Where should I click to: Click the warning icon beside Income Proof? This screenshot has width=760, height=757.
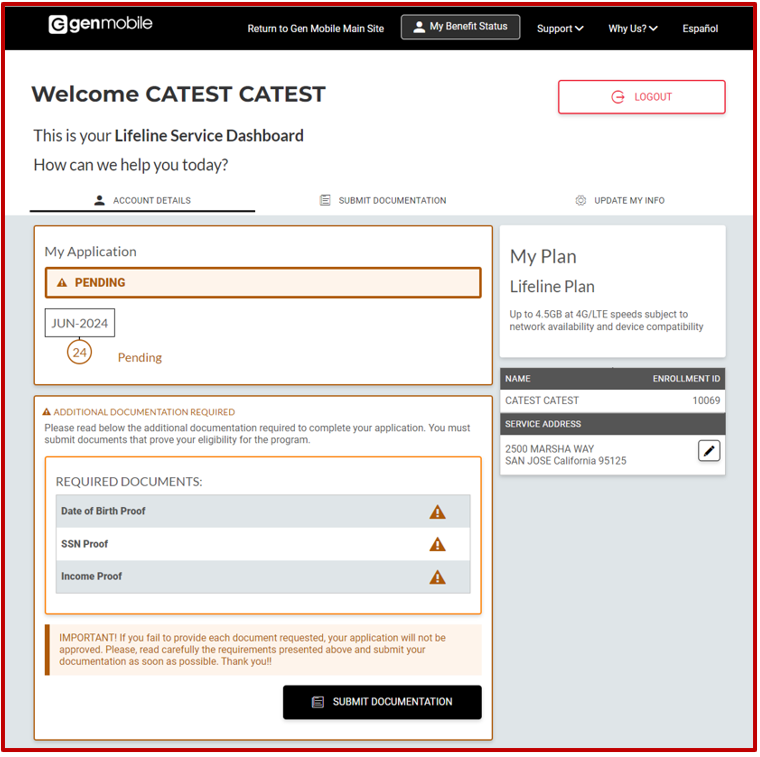(437, 577)
